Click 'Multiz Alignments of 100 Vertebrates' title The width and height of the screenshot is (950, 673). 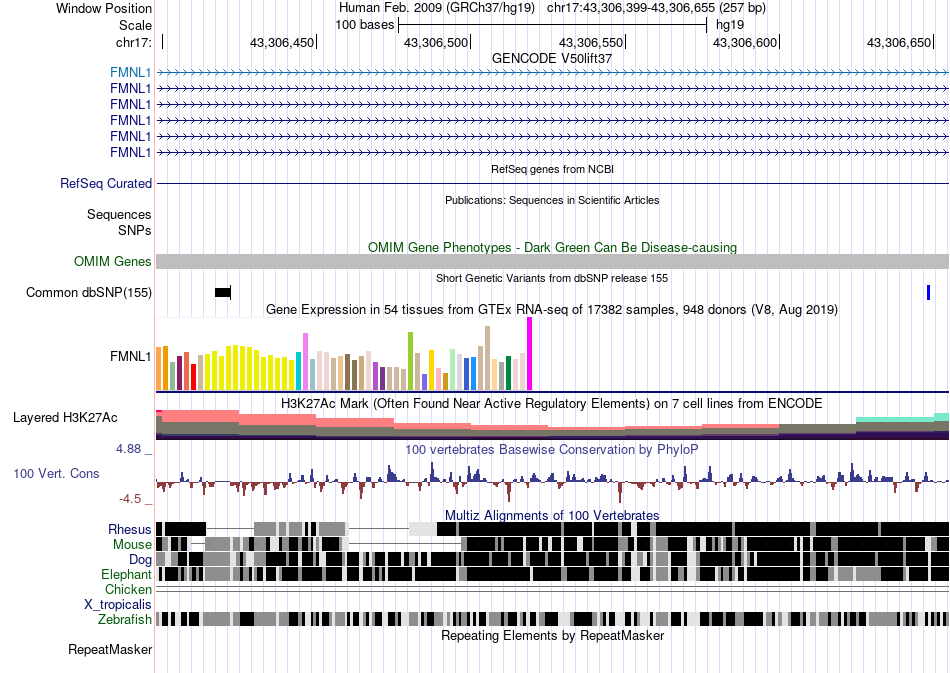[x=552, y=516]
